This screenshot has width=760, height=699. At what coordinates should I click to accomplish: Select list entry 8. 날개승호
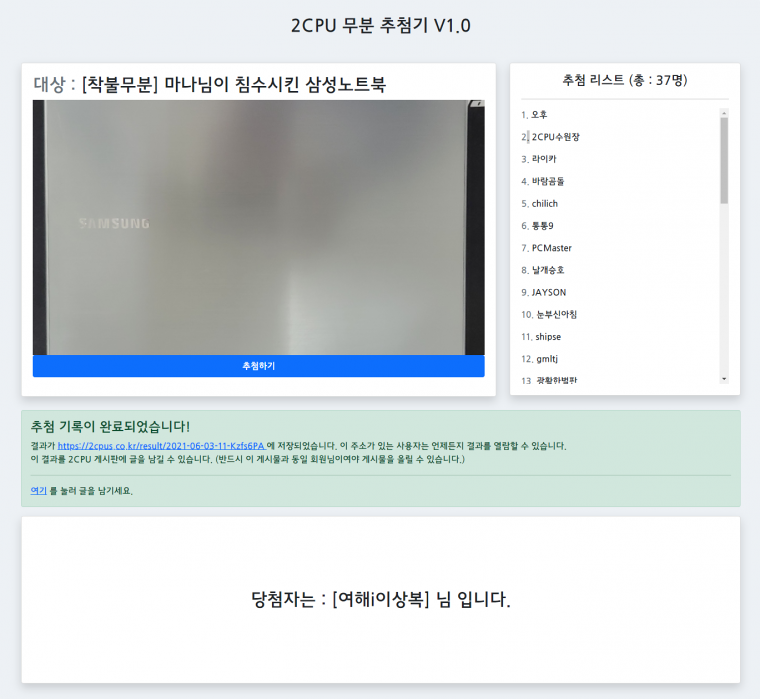click(x=542, y=270)
